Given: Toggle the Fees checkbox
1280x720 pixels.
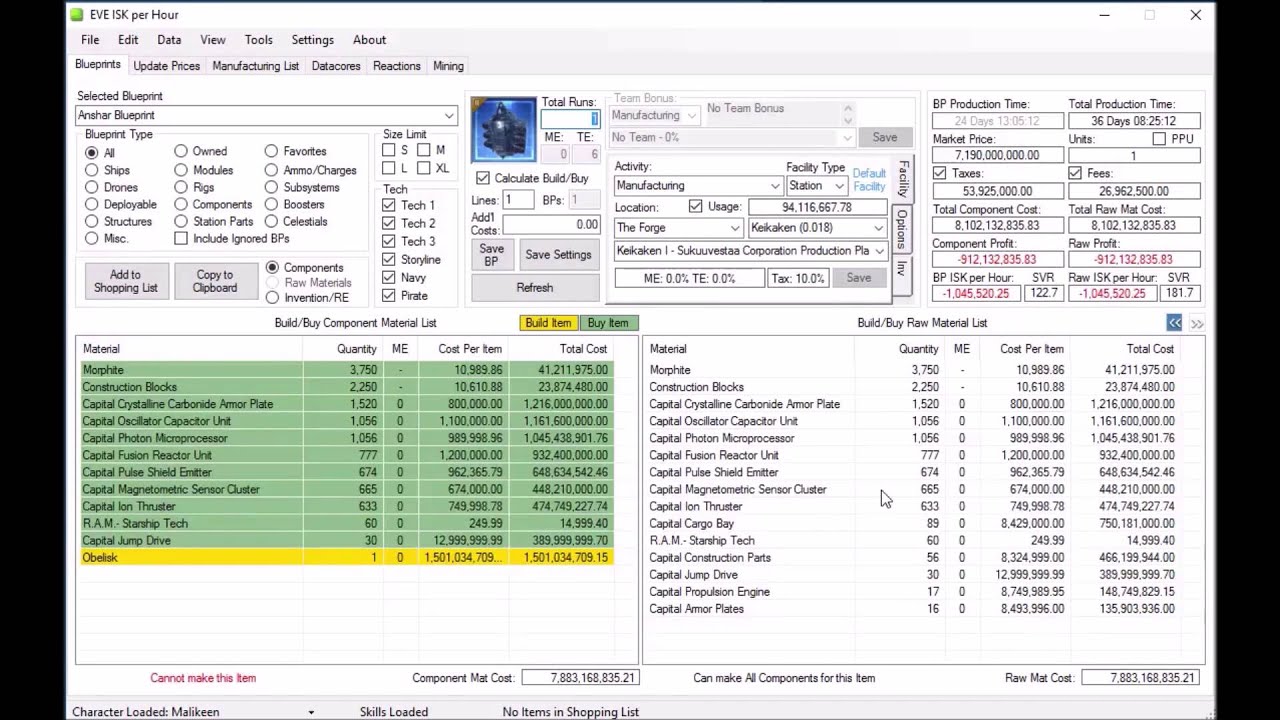Looking at the screenshot, I should point(1075,173).
